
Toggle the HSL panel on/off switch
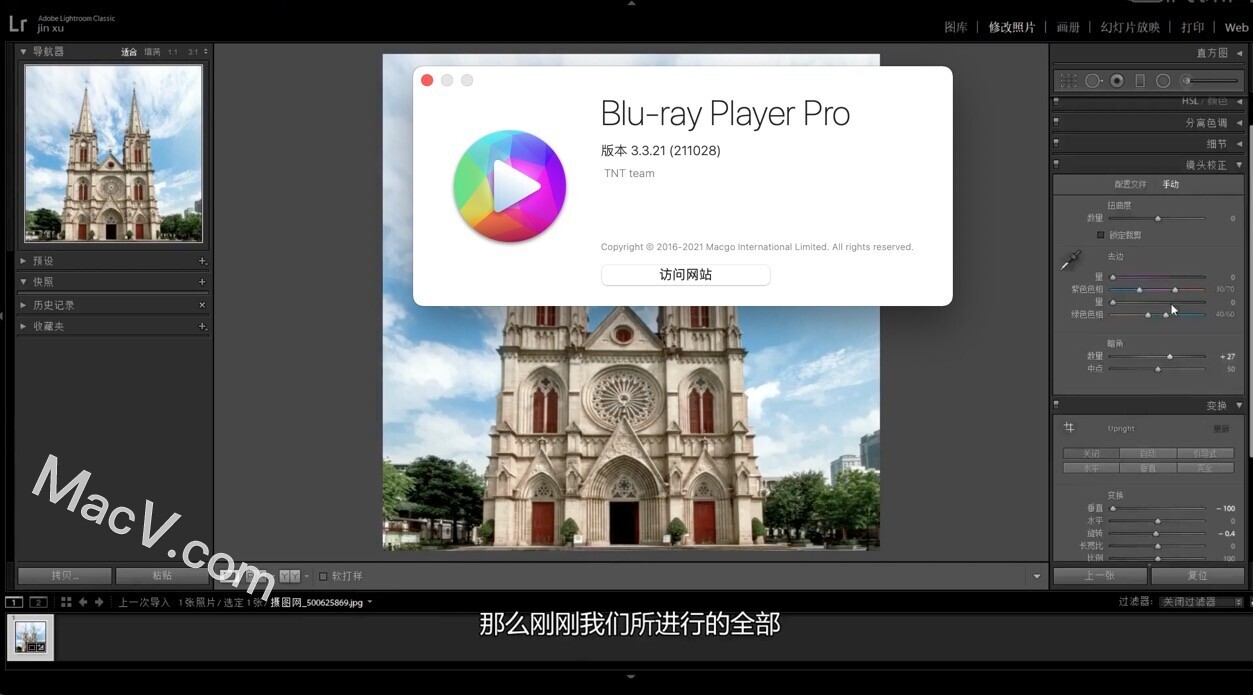point(1057,101)
